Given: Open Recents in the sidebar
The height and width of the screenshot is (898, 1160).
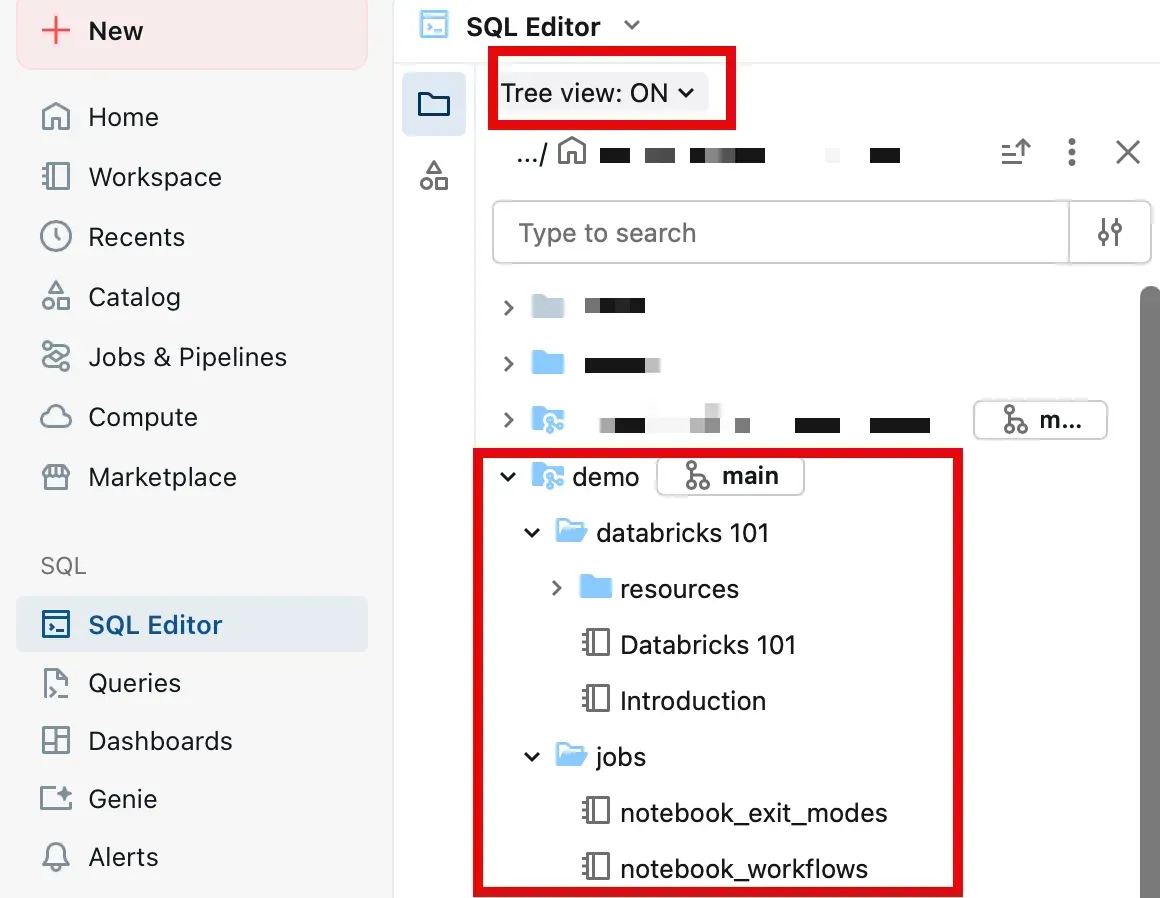Looking at the screenshot, I should [136, 237].
